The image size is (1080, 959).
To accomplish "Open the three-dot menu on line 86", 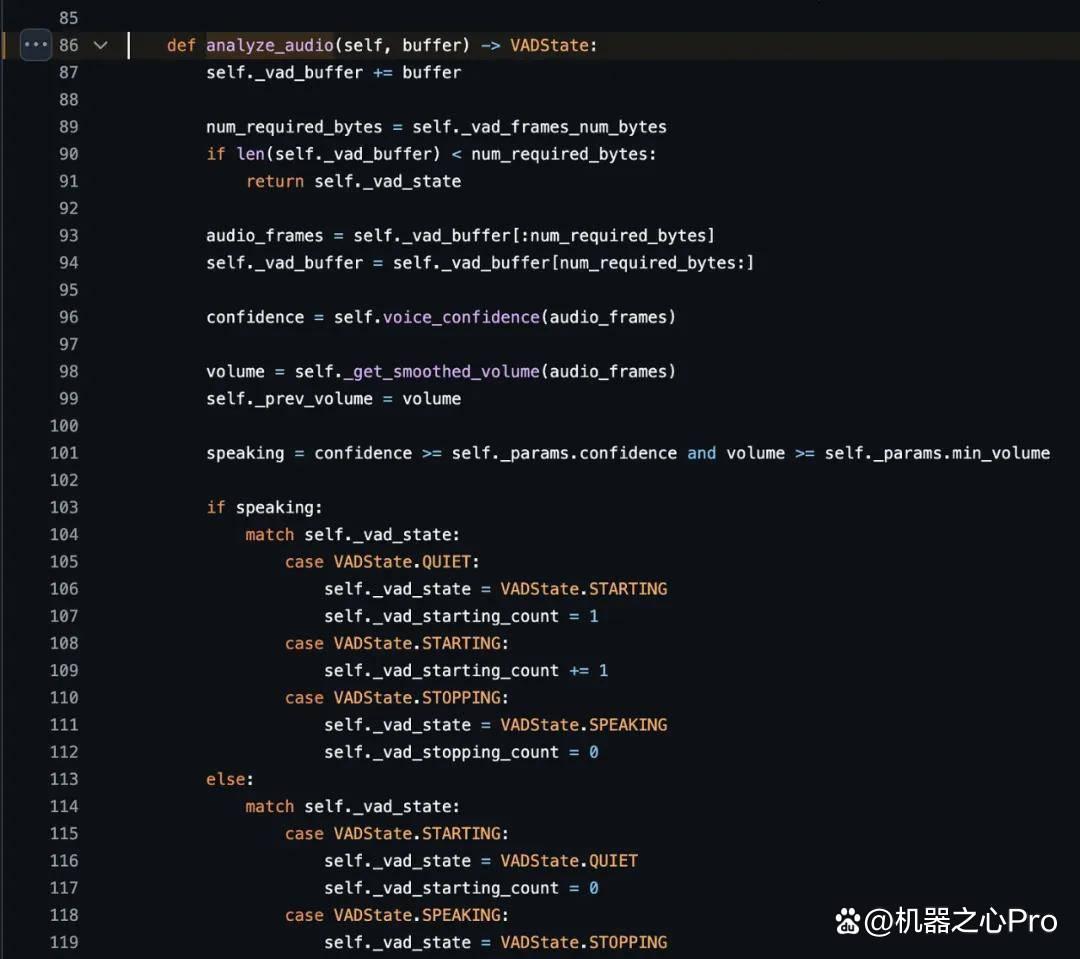I will [x=36, y=45].
